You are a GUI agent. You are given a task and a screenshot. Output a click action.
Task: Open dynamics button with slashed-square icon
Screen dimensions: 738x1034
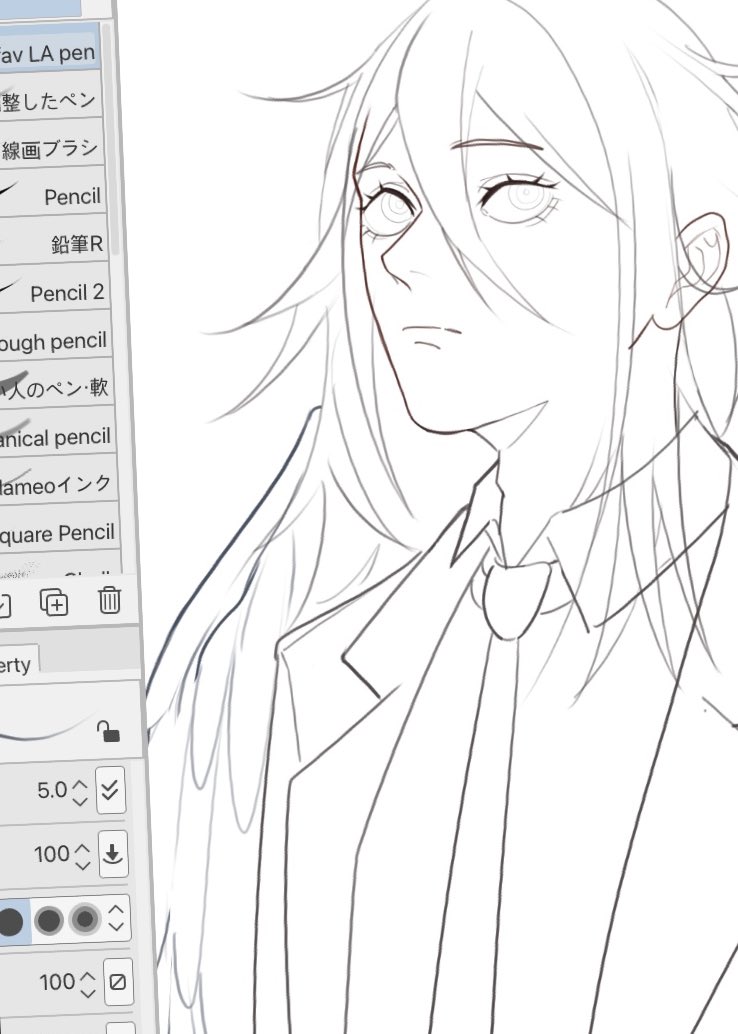coord(118,982)
